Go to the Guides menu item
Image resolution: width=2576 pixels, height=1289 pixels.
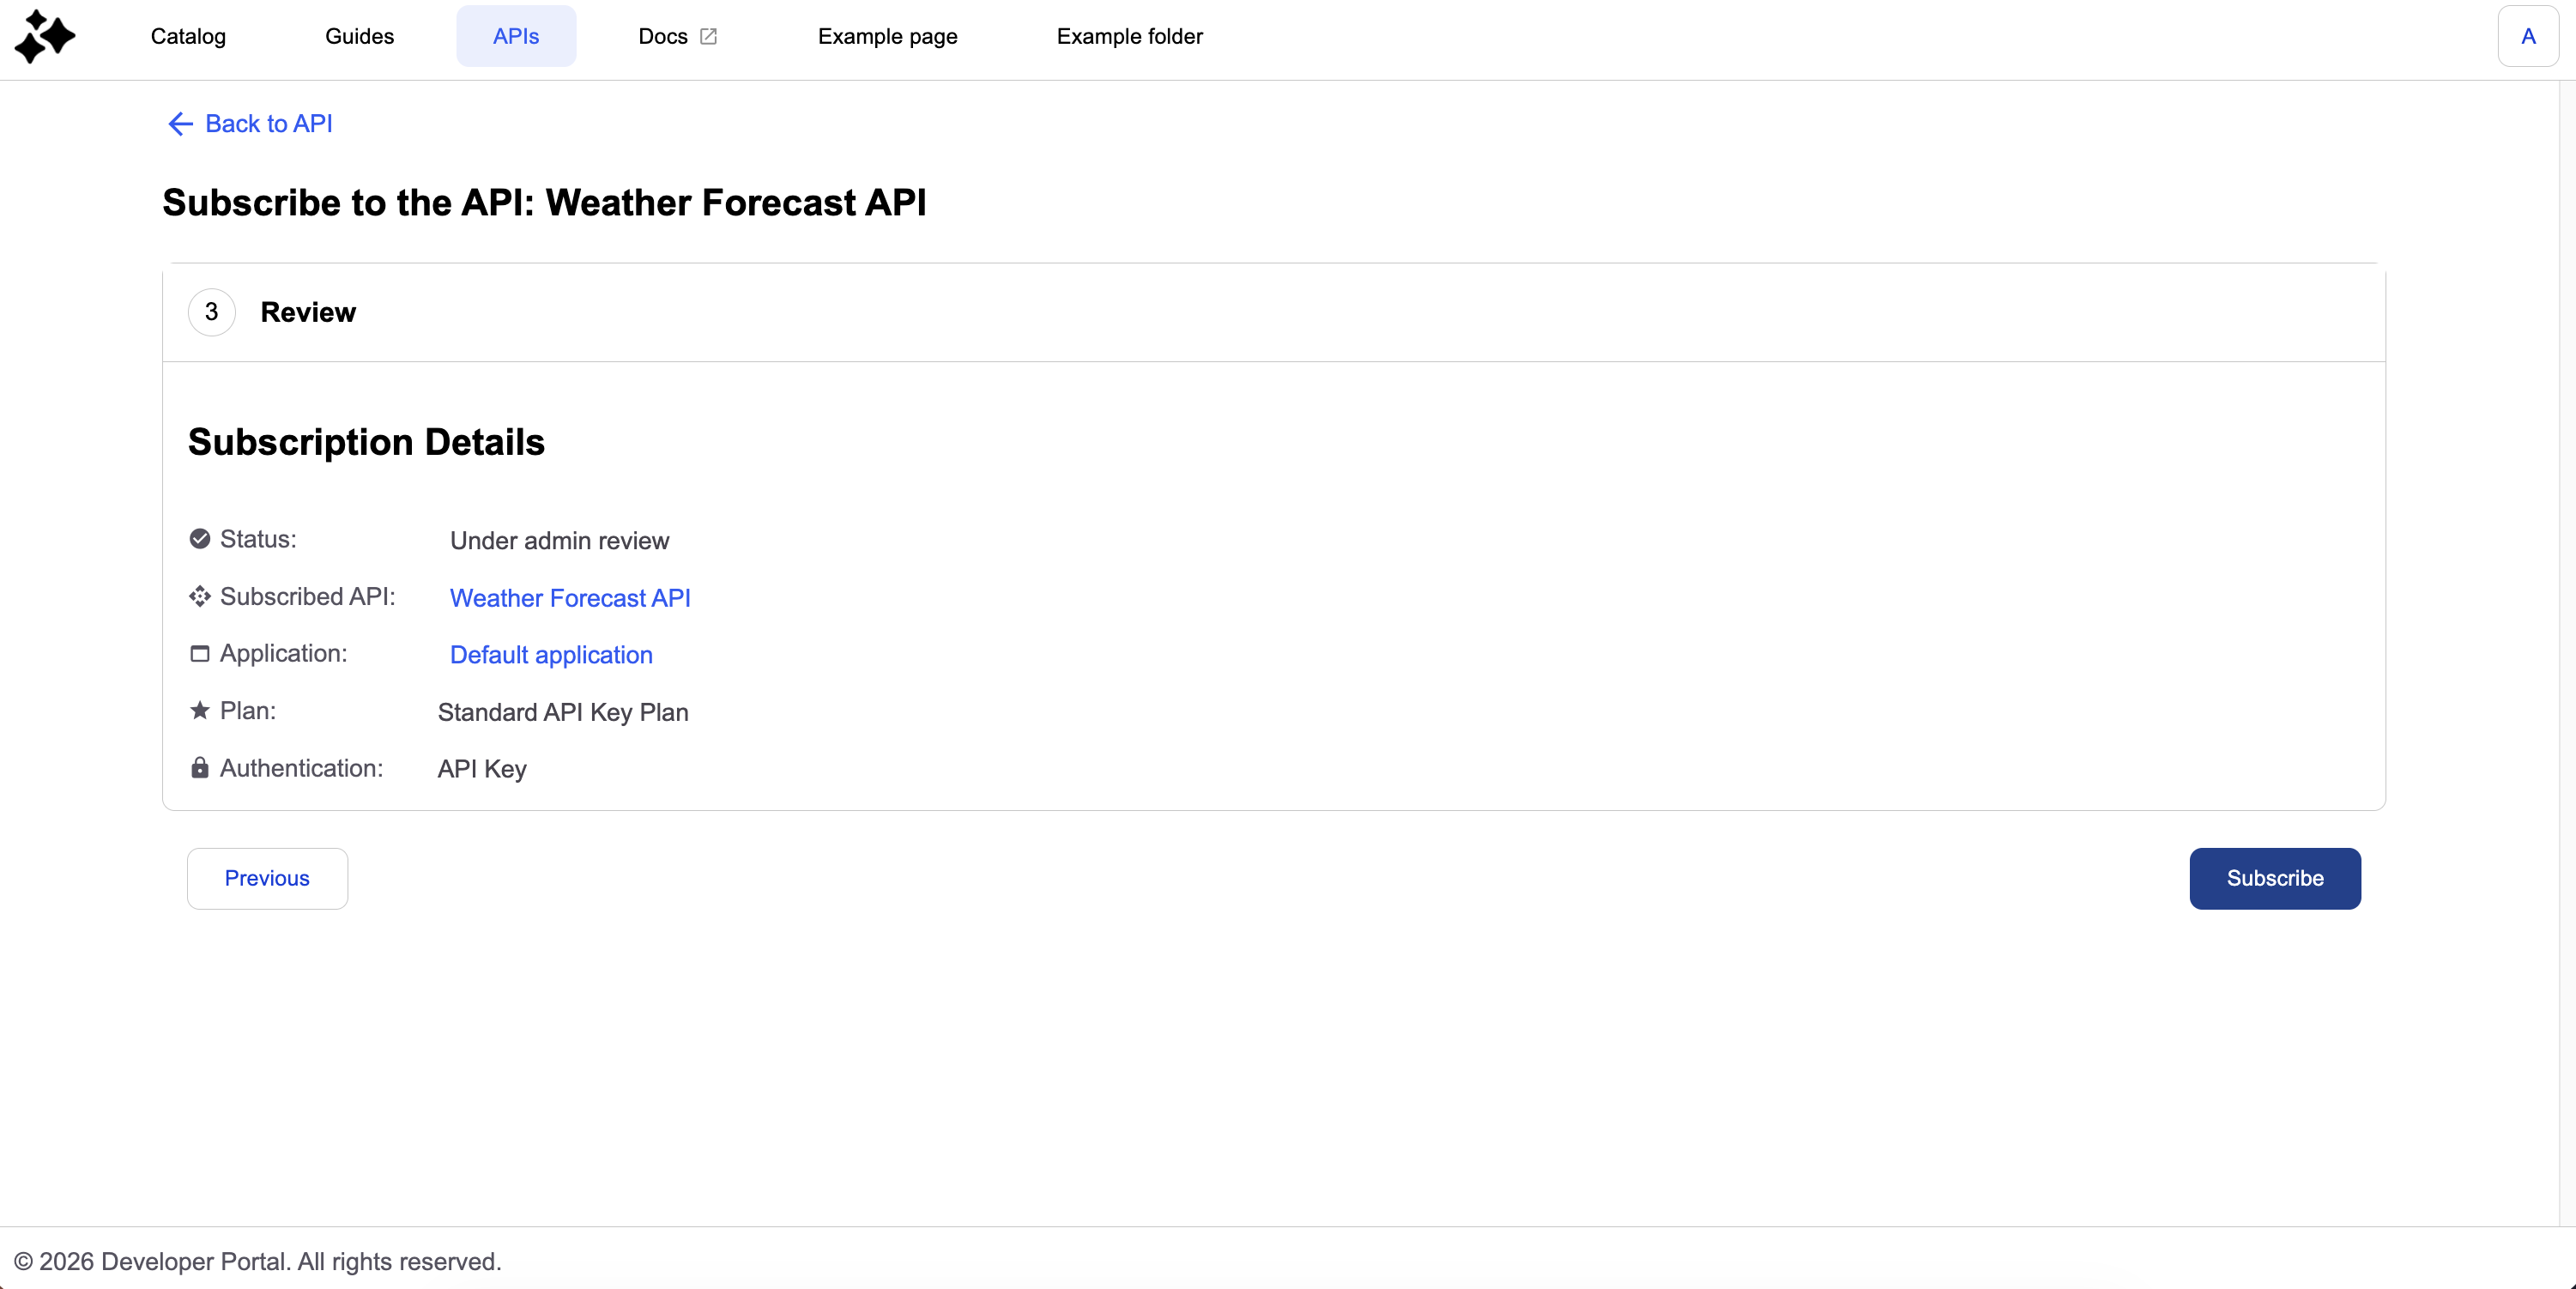[x=359, y=36]
